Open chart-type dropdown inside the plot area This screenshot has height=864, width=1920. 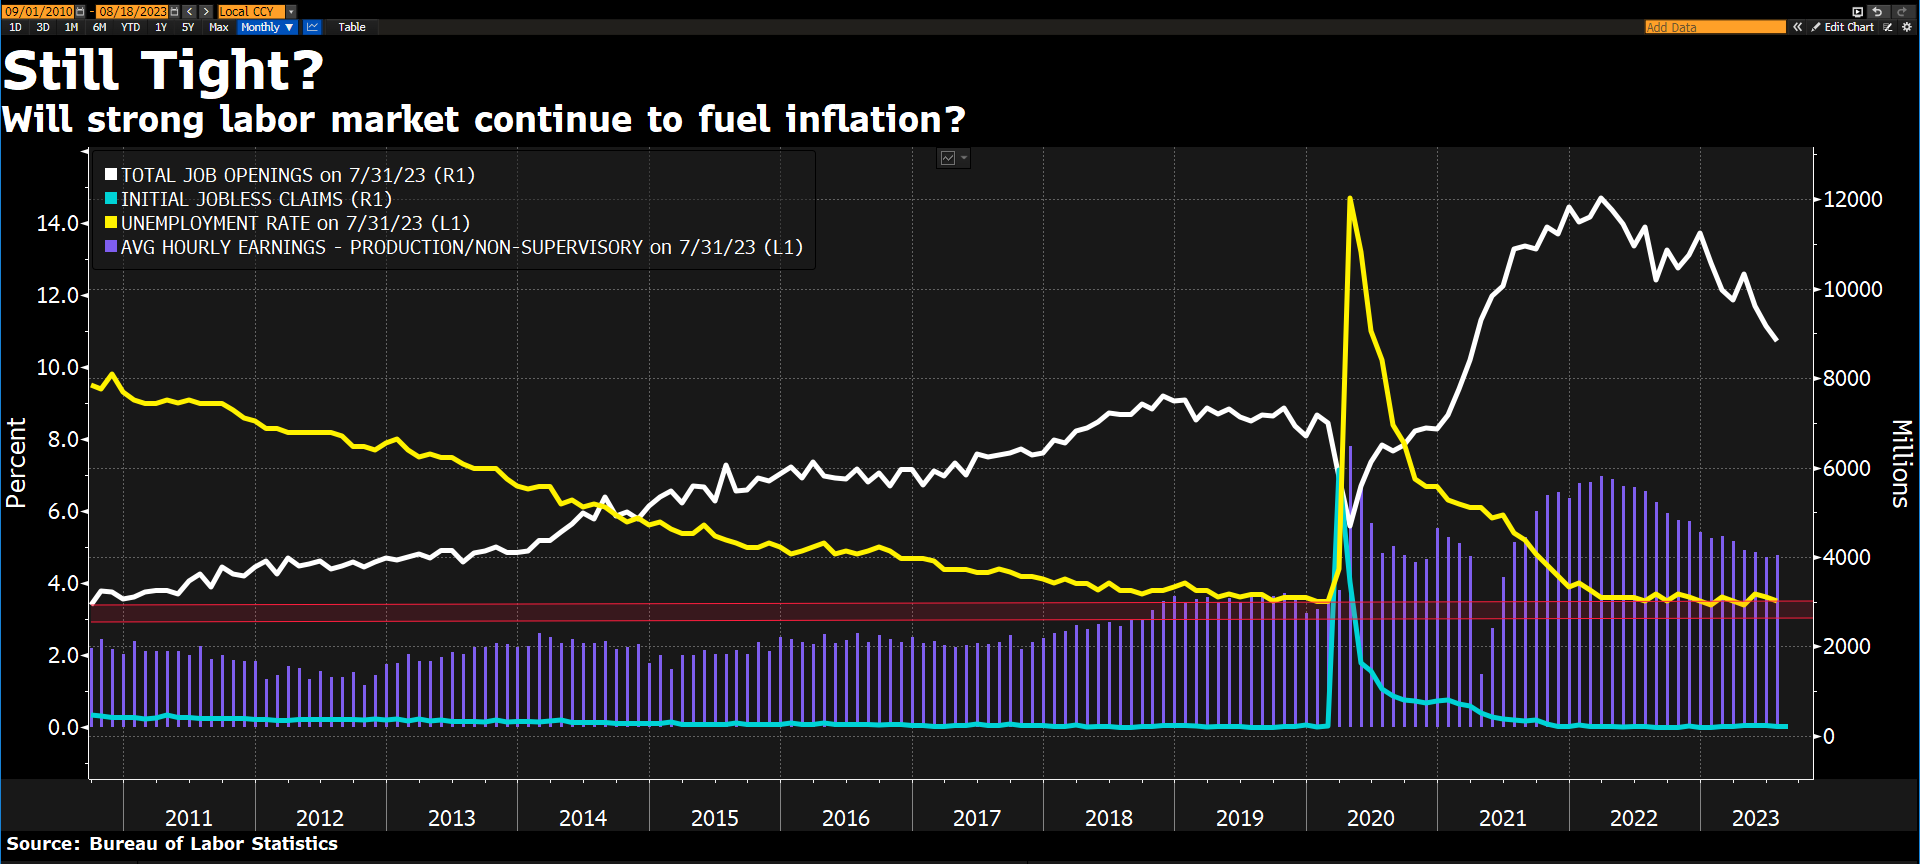(x=953, y=158)
